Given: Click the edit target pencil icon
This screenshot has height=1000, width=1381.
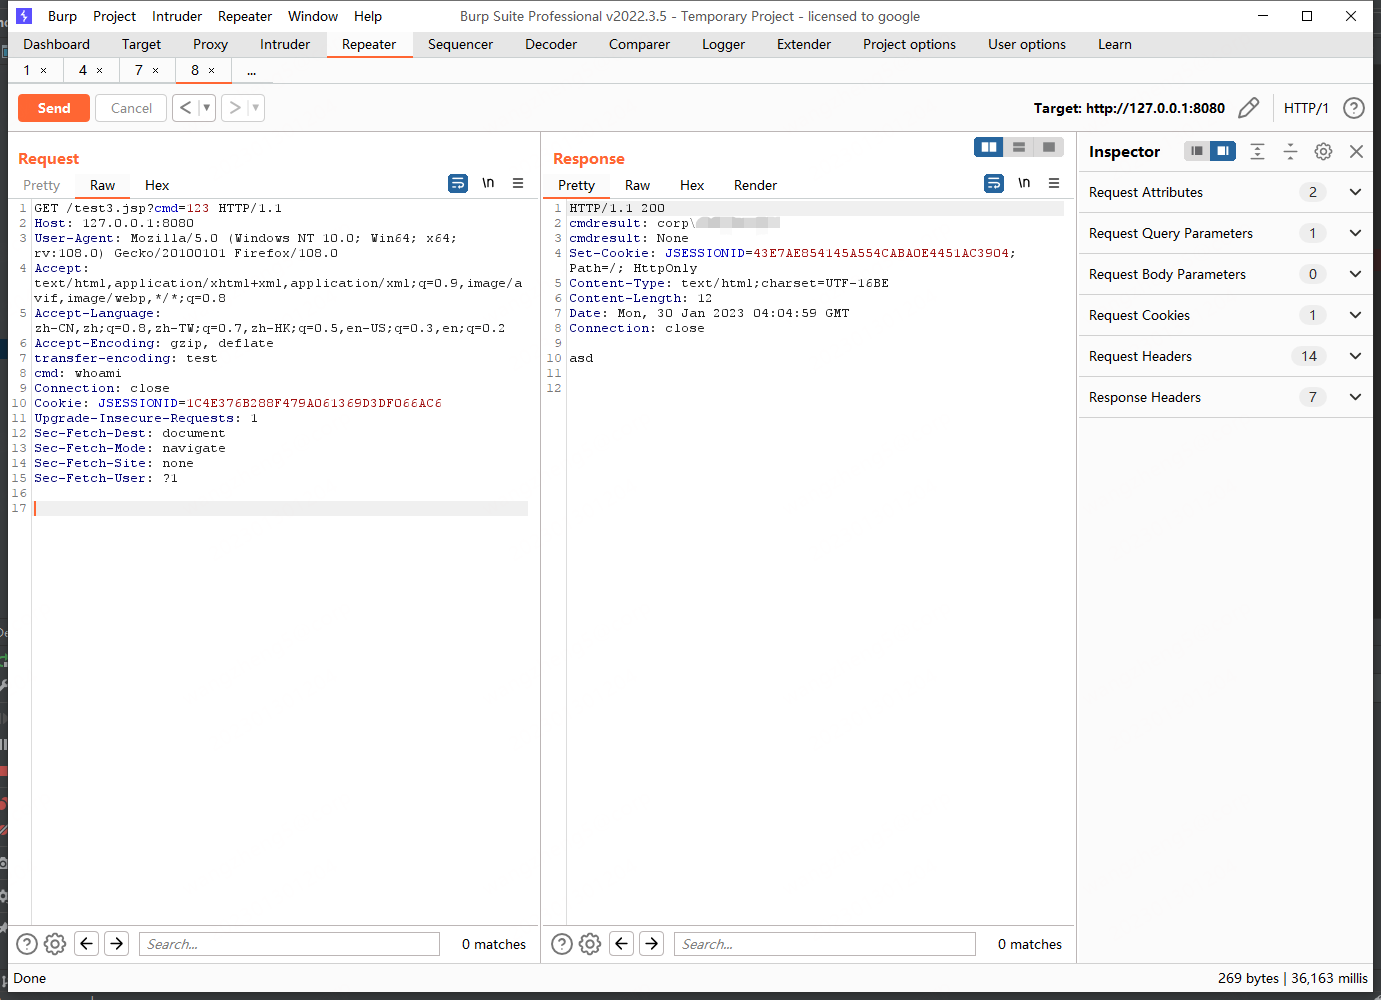Looking at the screenshot, I should coord(1248,108).
